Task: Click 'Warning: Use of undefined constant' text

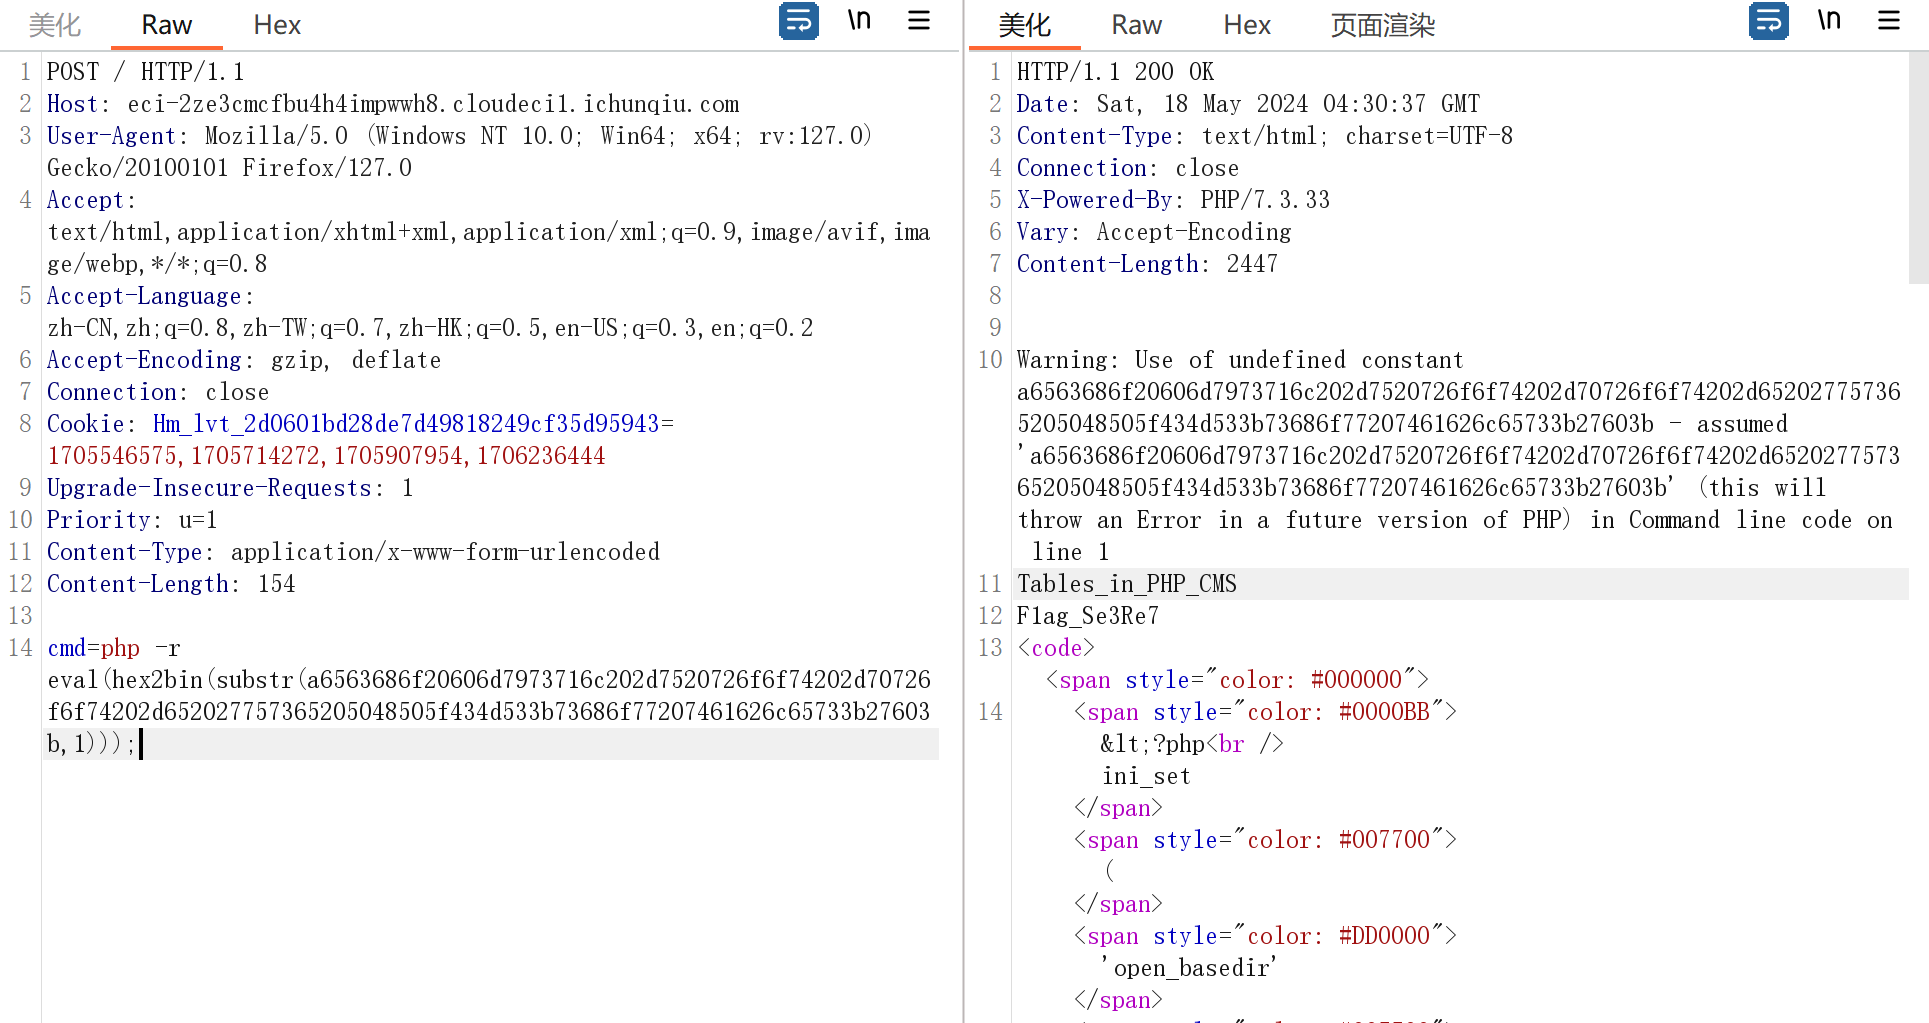Action: [x=1240, y=360]
